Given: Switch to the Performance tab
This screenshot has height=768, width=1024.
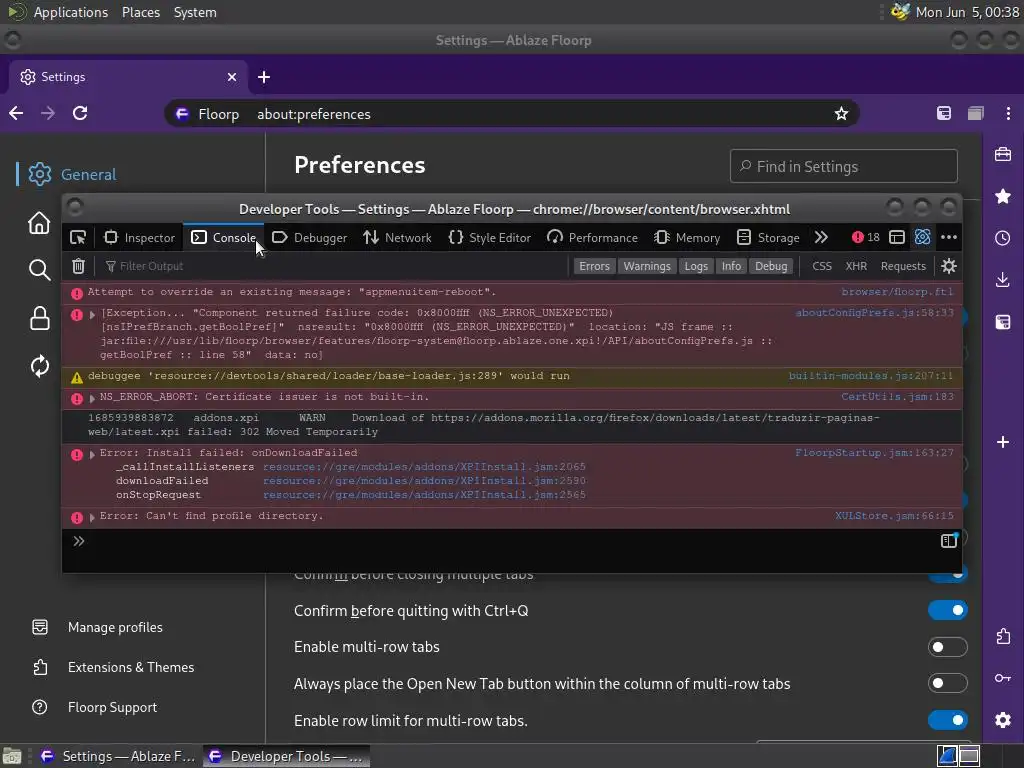Looking at the screenshot, I should pyautogui.click(x=592, y=238).
